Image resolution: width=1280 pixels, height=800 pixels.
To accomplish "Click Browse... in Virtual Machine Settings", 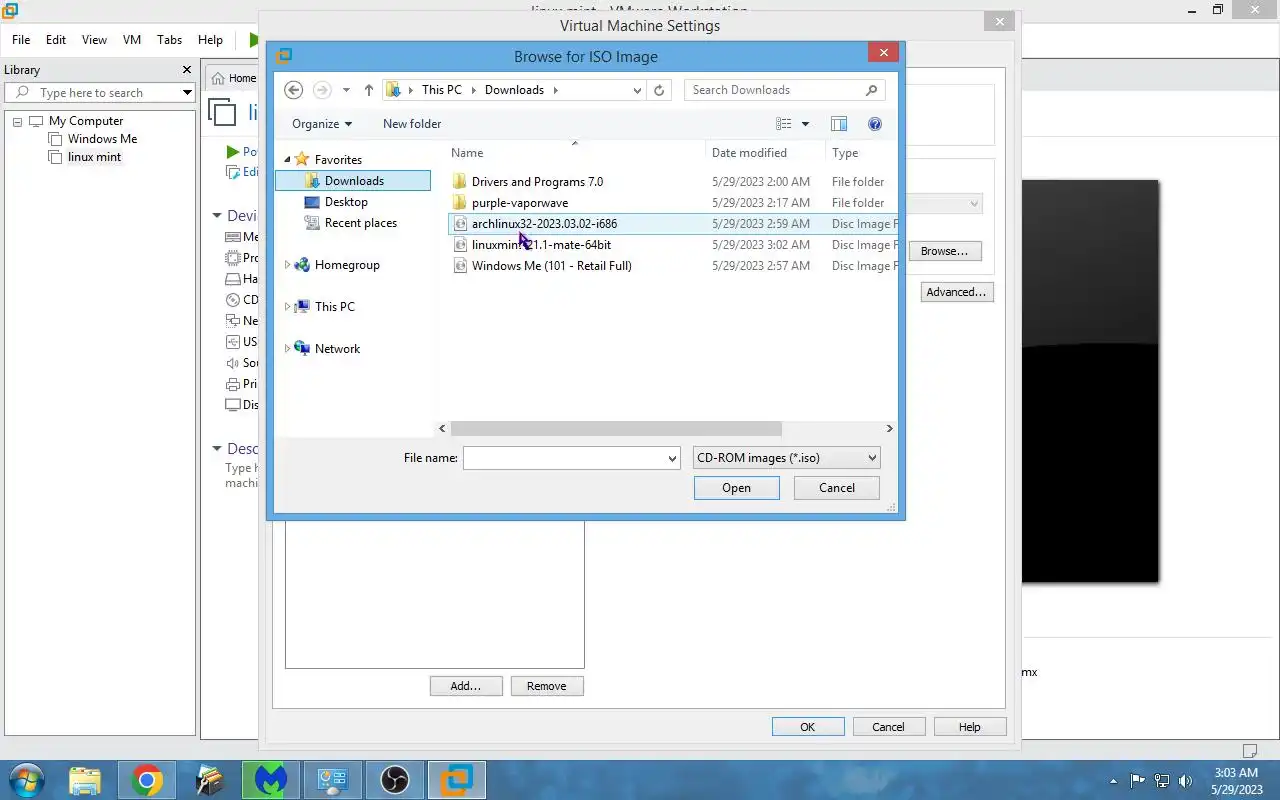I will (944, 251).
